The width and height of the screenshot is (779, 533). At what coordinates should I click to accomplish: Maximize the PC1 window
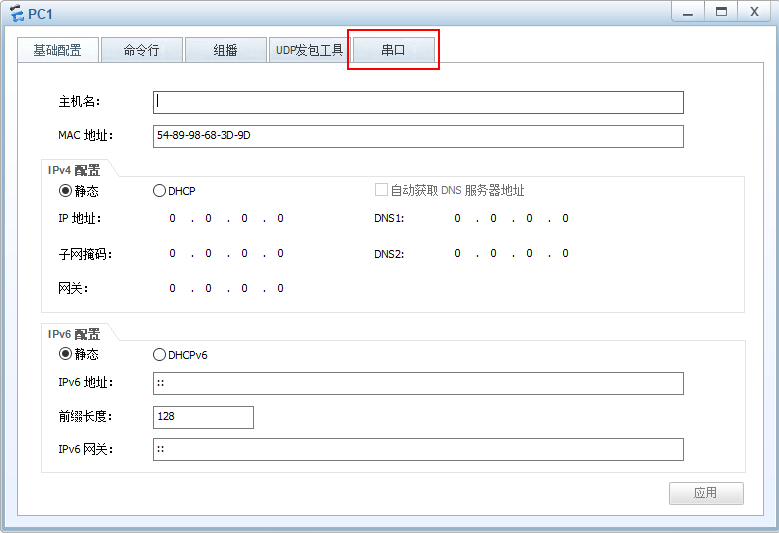coord(721,12)
